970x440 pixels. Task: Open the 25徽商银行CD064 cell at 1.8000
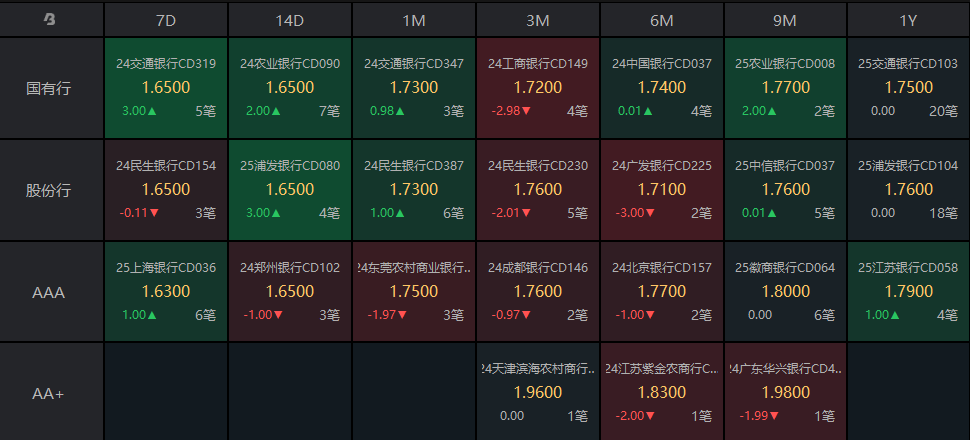pos(785,292)
